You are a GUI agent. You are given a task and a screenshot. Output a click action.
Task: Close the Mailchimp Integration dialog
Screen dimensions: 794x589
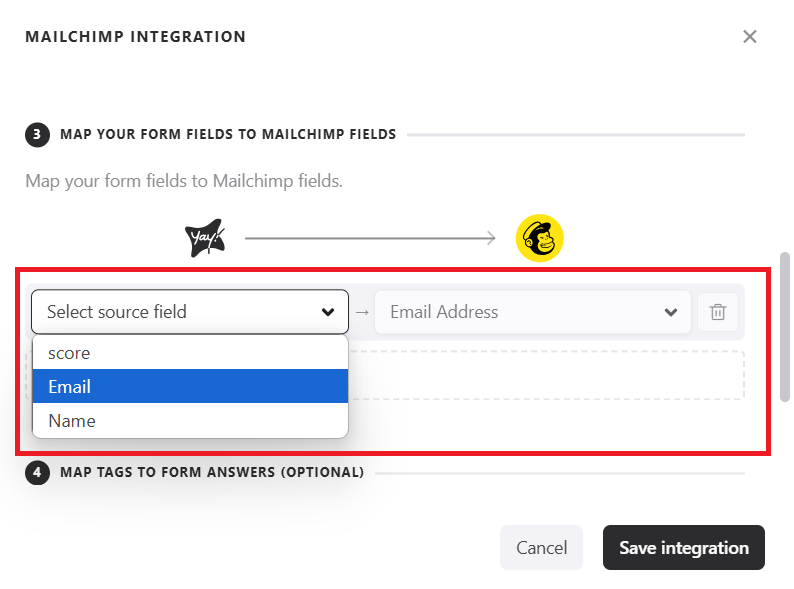tap(750, 37)
